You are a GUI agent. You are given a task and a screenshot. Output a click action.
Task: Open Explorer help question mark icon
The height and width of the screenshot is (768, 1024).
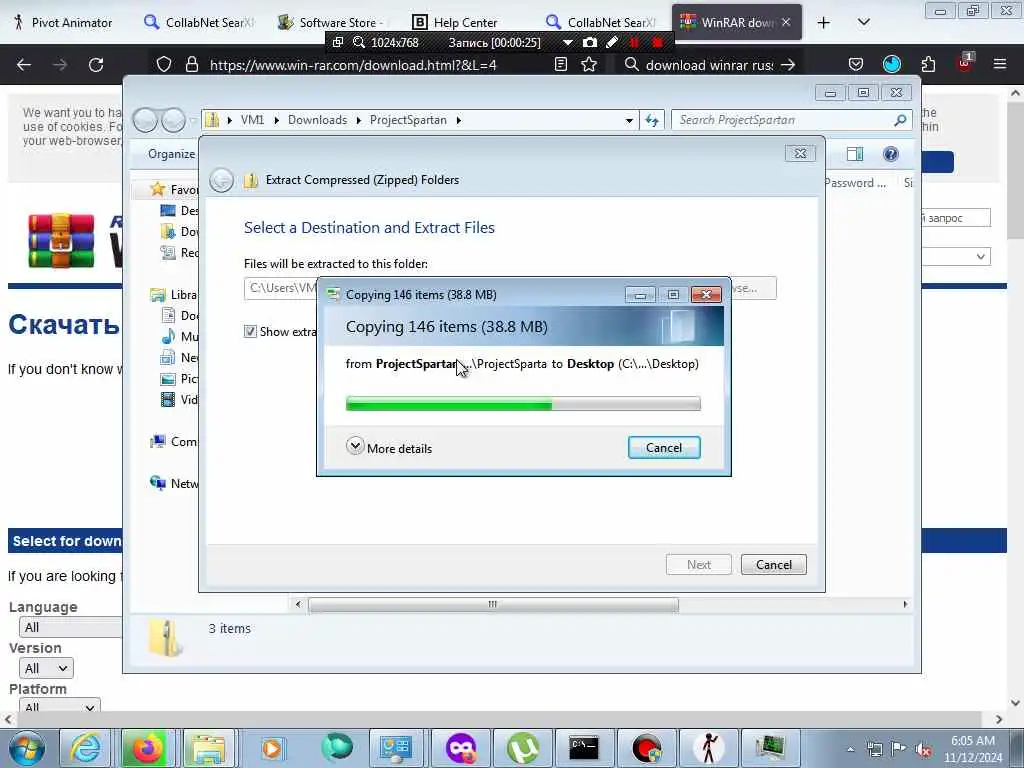(x=890, y=154)
